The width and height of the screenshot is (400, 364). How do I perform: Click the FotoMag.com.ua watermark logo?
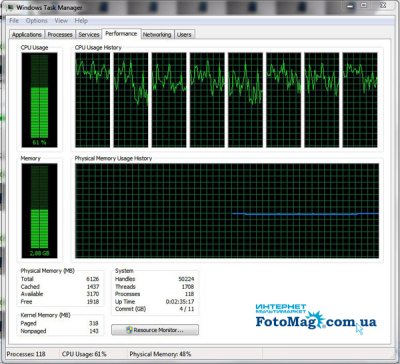[x=316, y=317]
